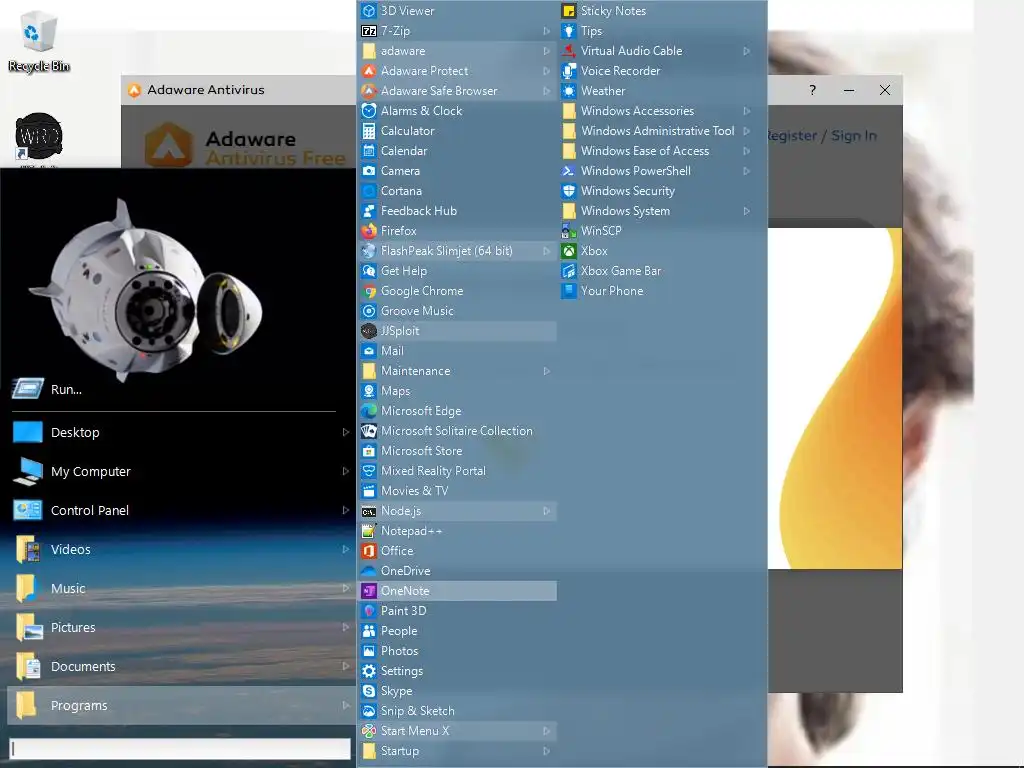Image resolution: width=1024 pixels, height=768 pixels.
Task: Open Movies & TV entry
Action: (457, 491)
